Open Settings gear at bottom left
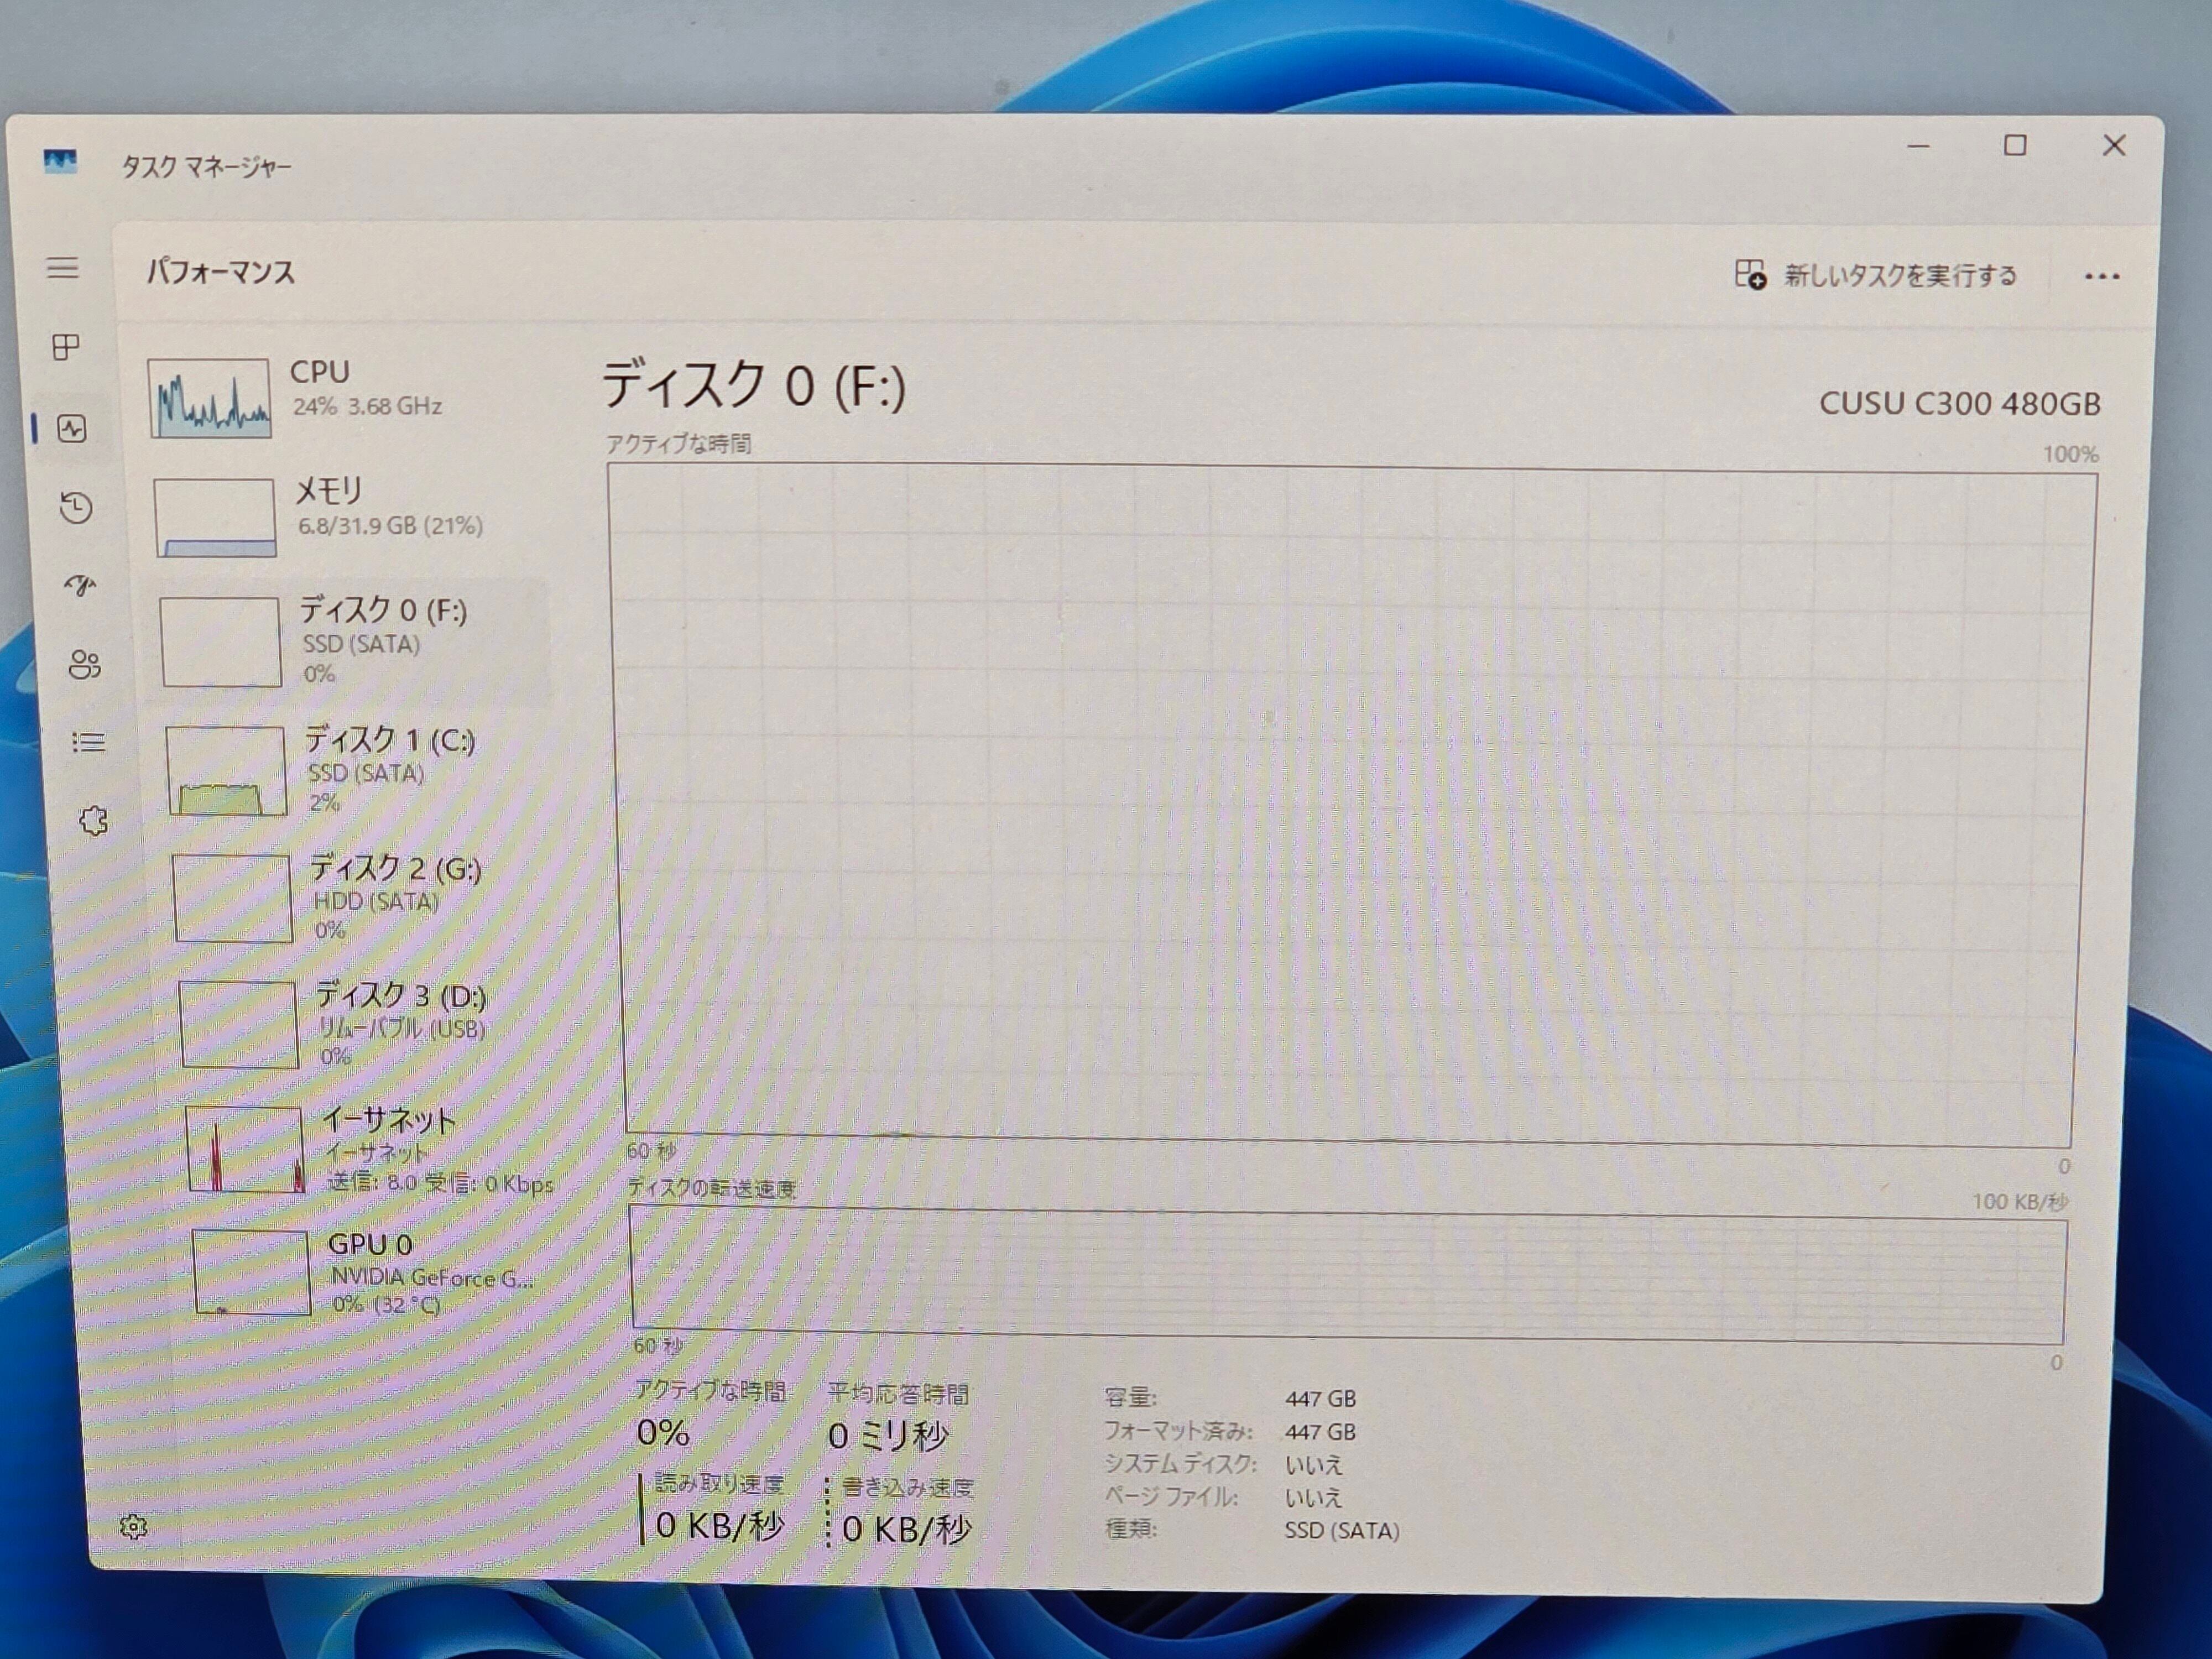The width and height of the screenshot is (2212, 1659). (x=133, y=1526)
